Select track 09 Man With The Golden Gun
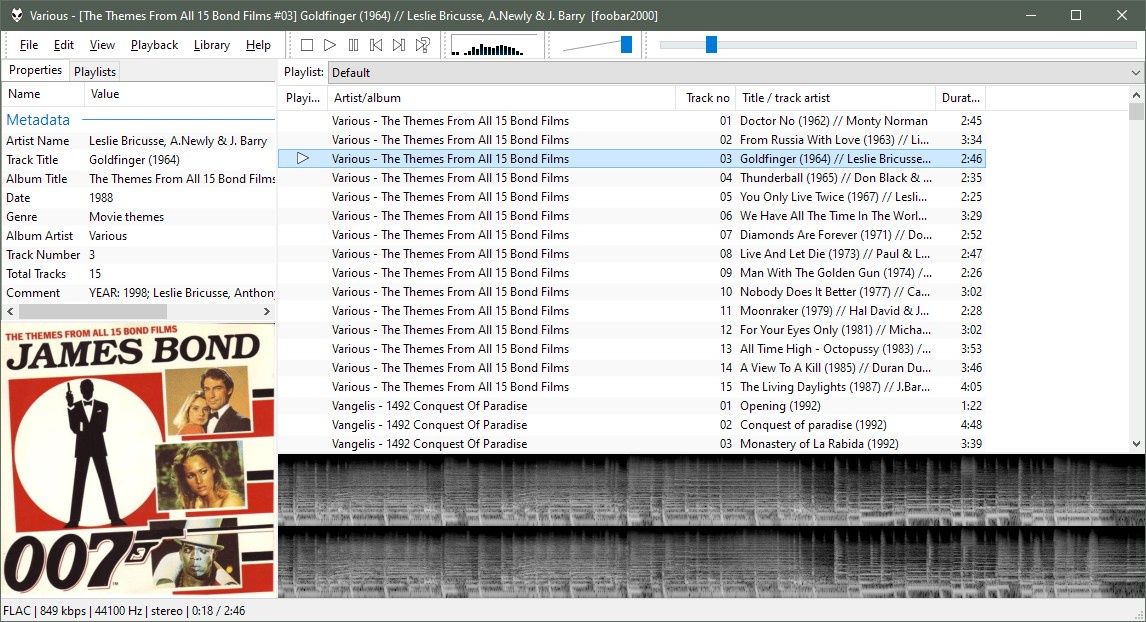Screen dimensions: 1146x622 631,273
